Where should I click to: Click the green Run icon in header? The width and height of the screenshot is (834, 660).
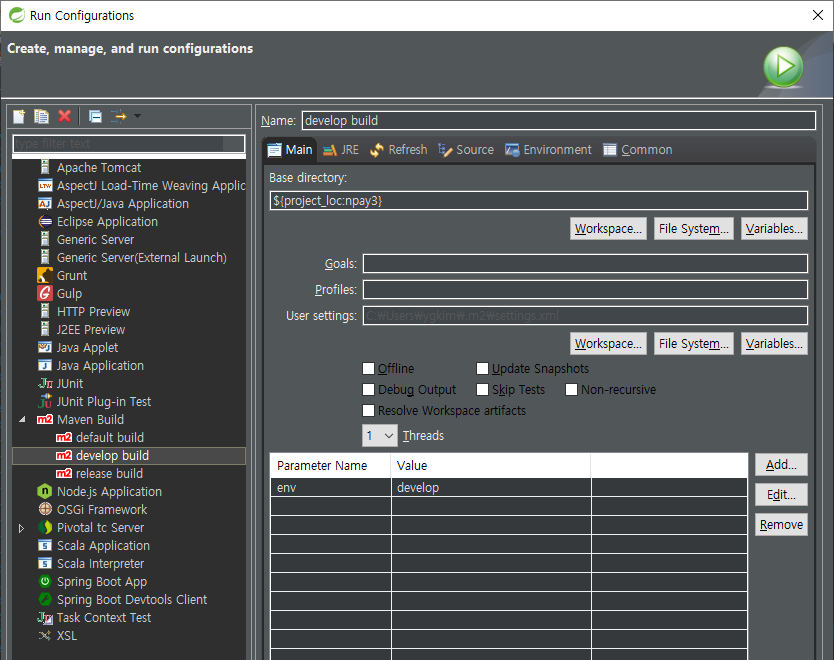783,67
